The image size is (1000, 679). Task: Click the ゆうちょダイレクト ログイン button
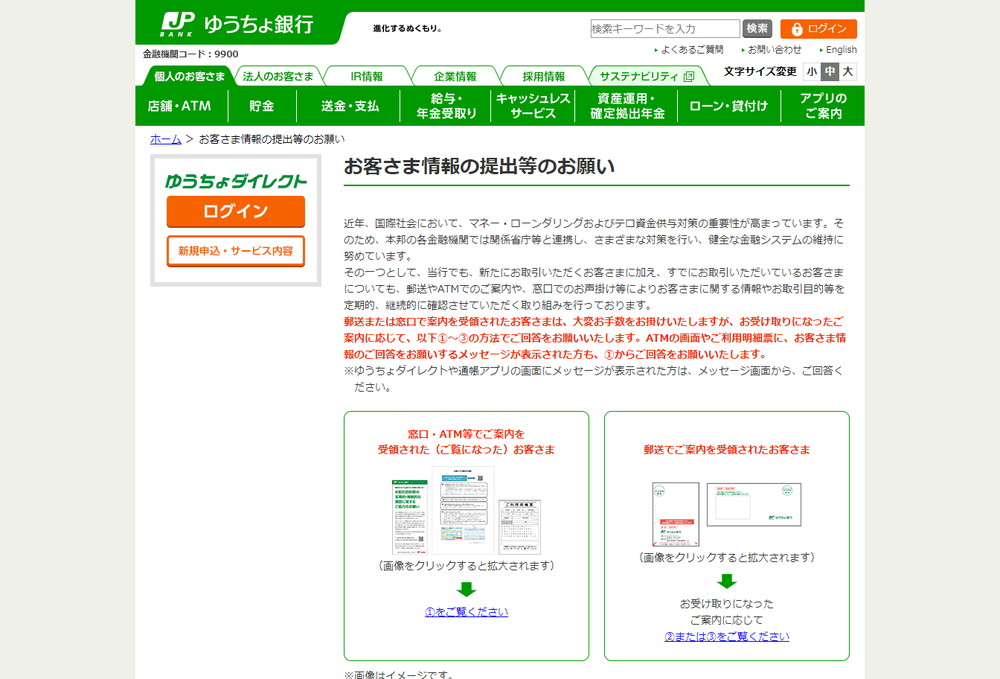click(x=235, y=211)
